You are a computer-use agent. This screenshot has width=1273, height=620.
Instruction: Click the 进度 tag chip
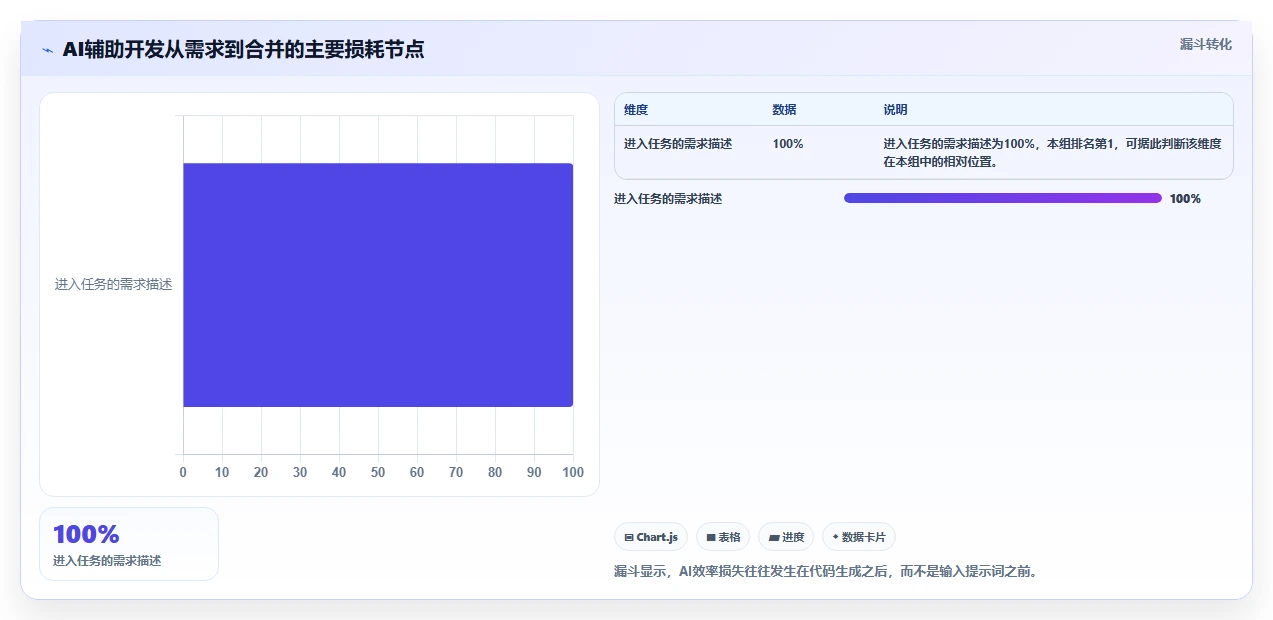[x=786, y=537]
